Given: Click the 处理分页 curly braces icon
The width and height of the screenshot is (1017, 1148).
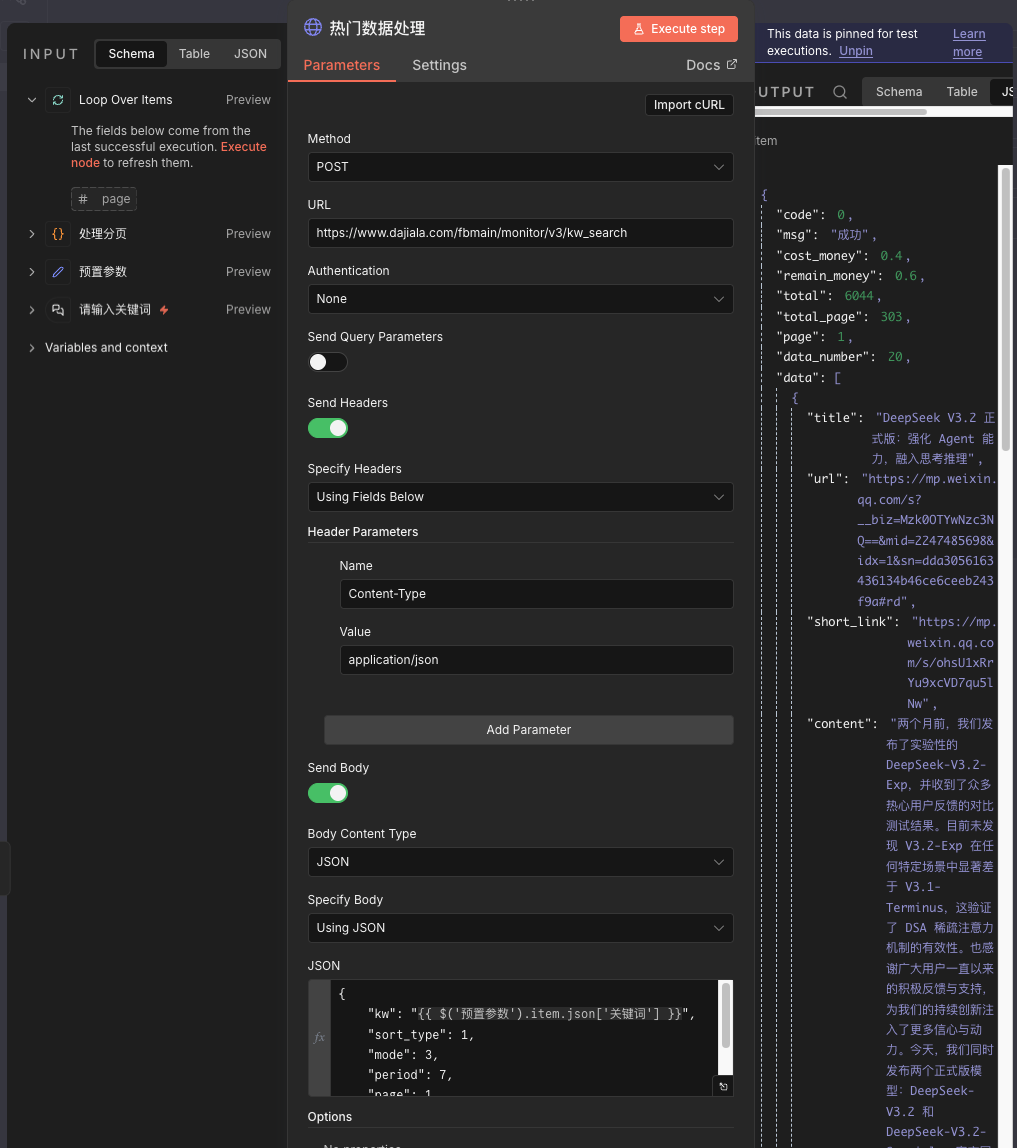Looking at the screenshot, I should [58, 234].
